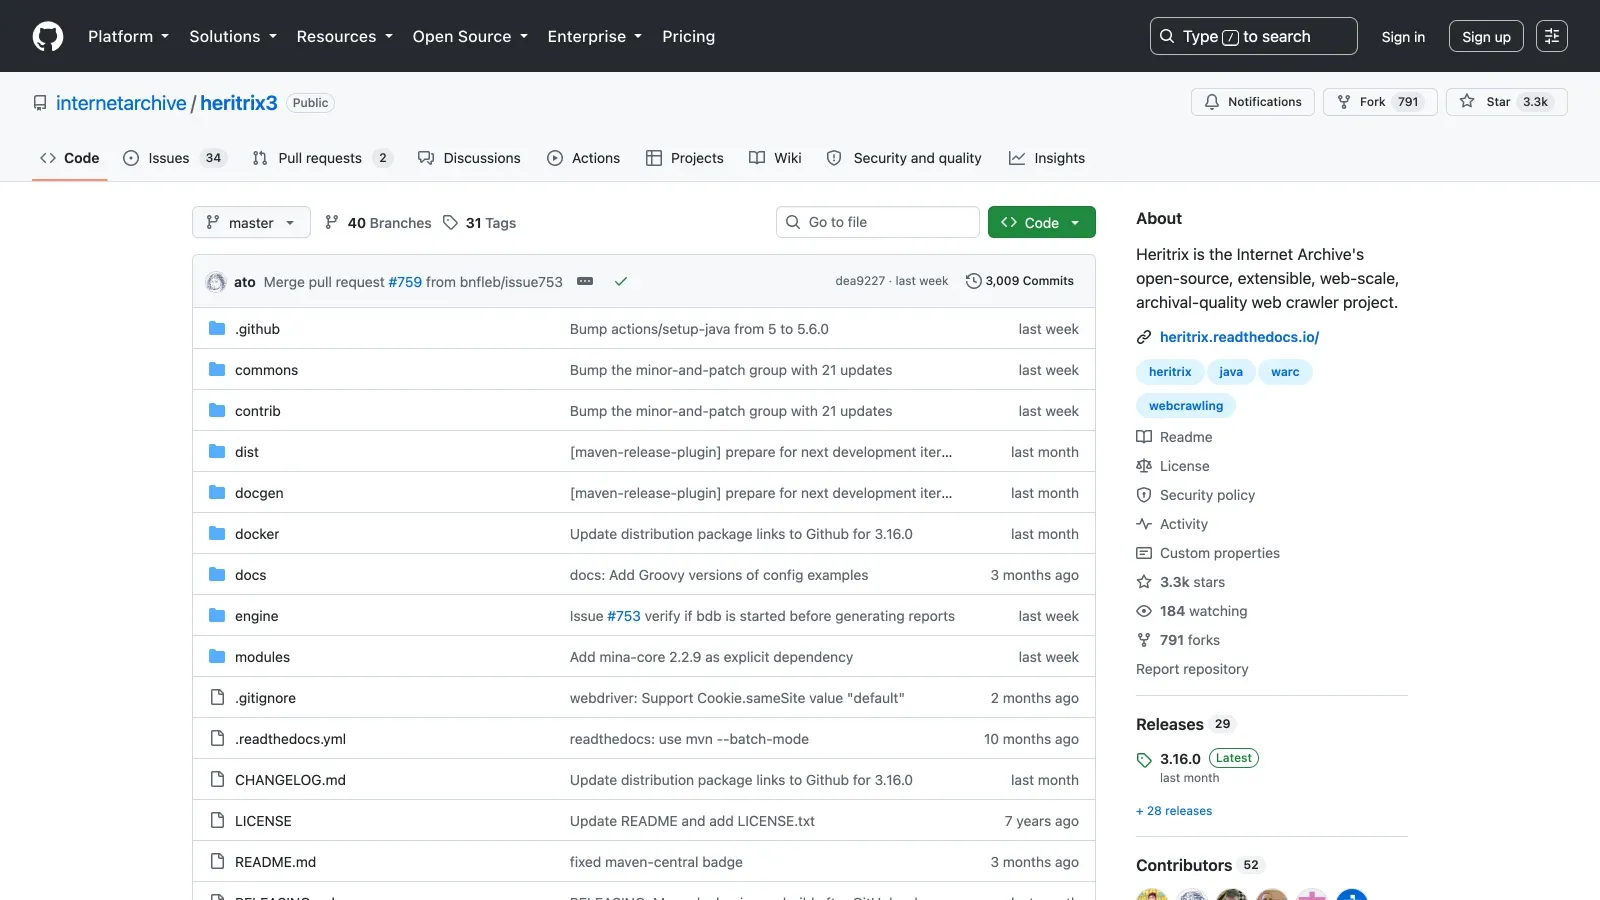Open the Pricing link
The image size is (1600, 900).
pyautogui.click(x=688, y=36)
